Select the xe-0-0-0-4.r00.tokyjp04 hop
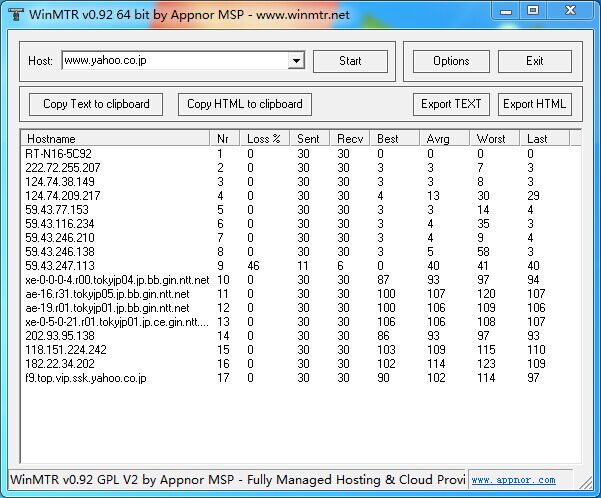Image resolution: width=601 pixels, height=498 pixels. coord(301,280)
